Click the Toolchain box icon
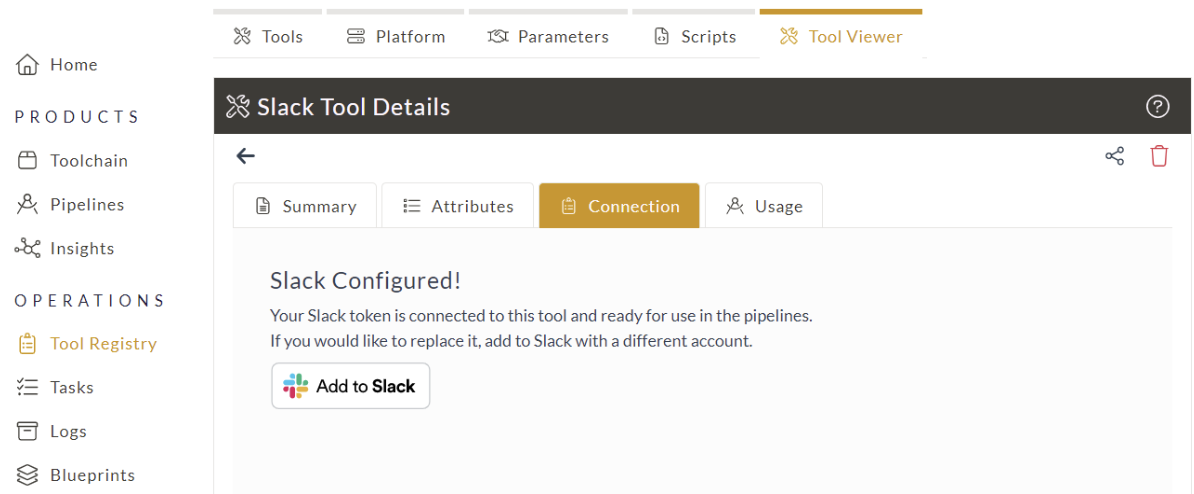Viewport: 1194px width, 494px height. [27, 161]
